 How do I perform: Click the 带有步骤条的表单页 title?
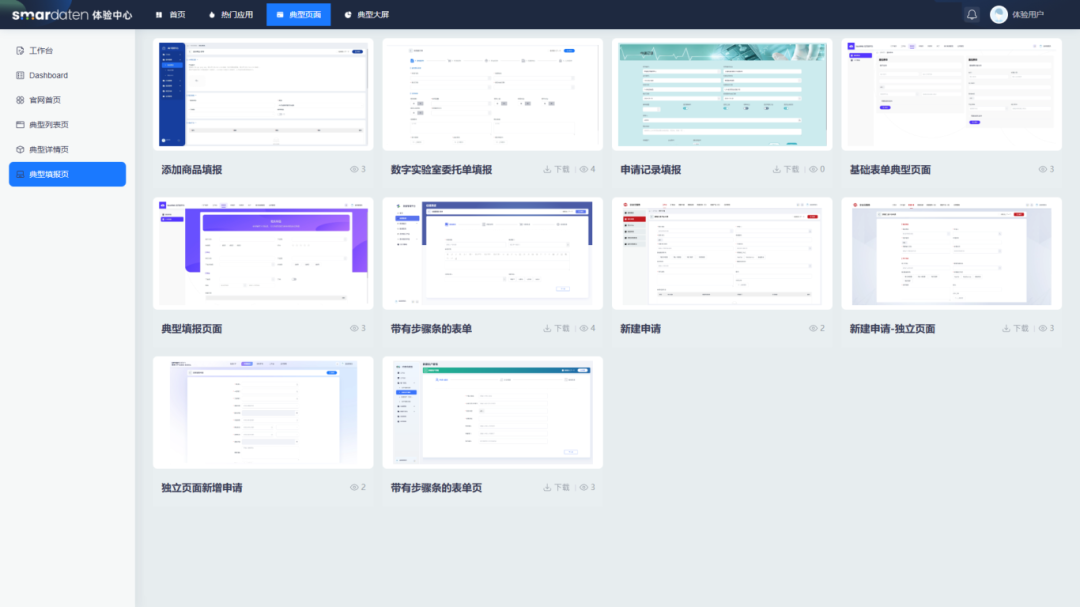pyautogui.click(x=436, y=488)
